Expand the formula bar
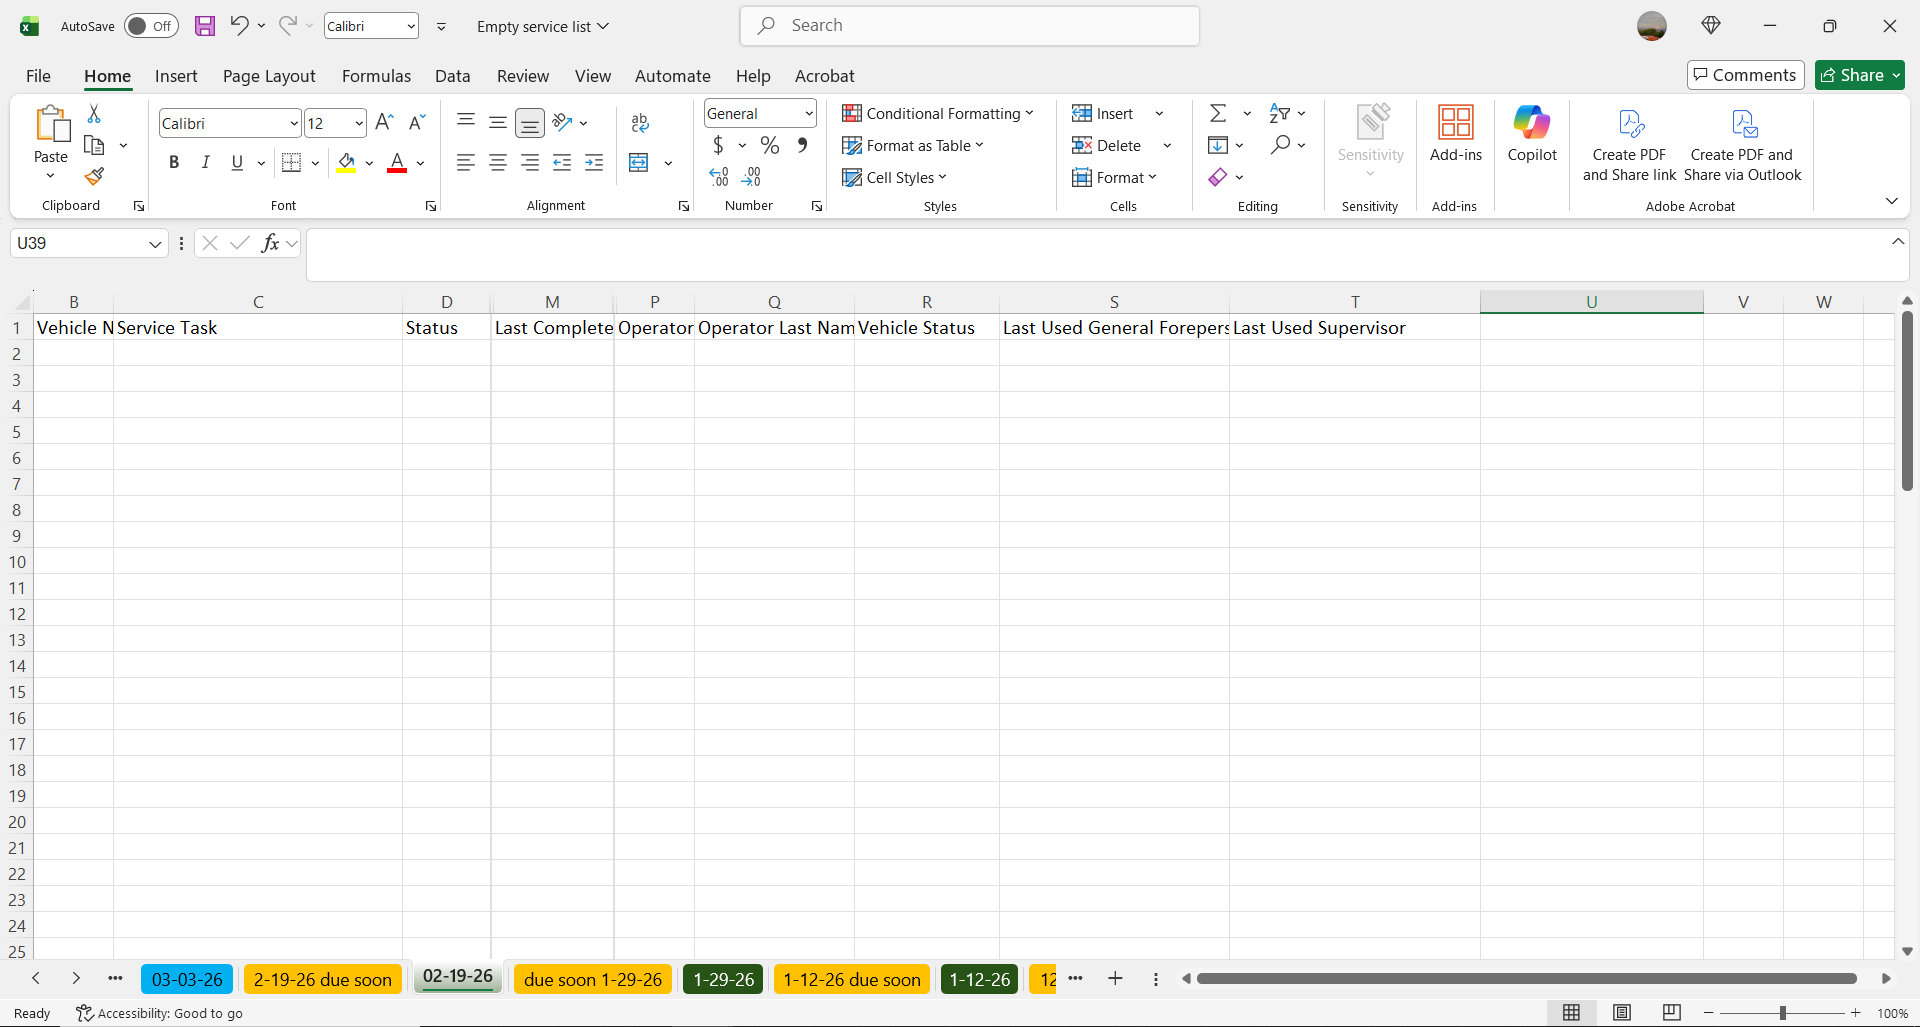 coord(1897,242)
